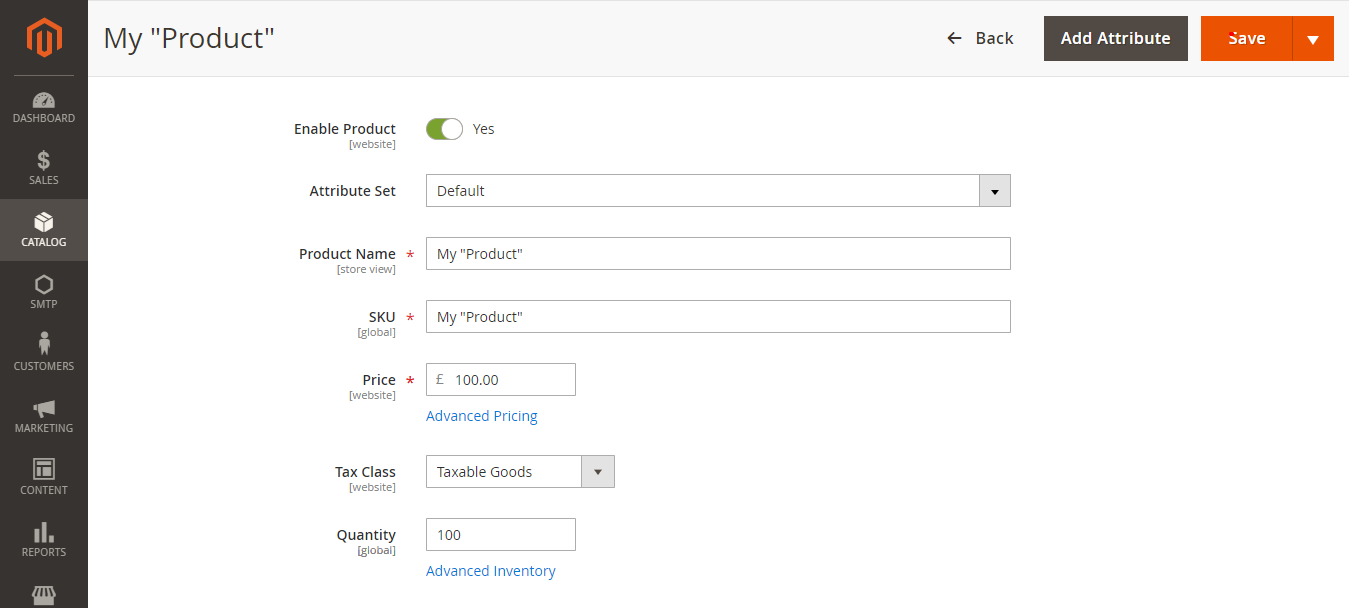Open the Catalog menu

pyautogui.click(x=43, y=229)
